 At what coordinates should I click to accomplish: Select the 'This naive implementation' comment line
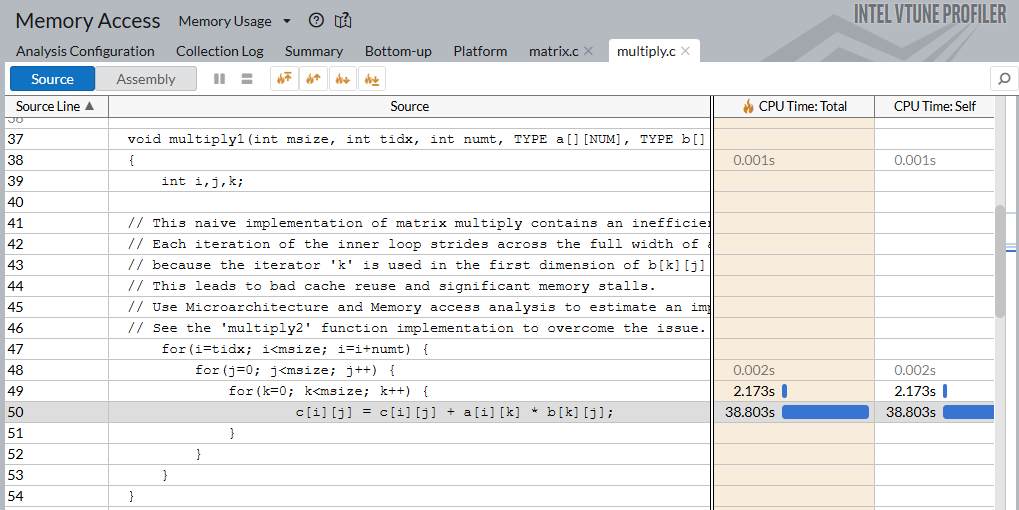point(419,223)
